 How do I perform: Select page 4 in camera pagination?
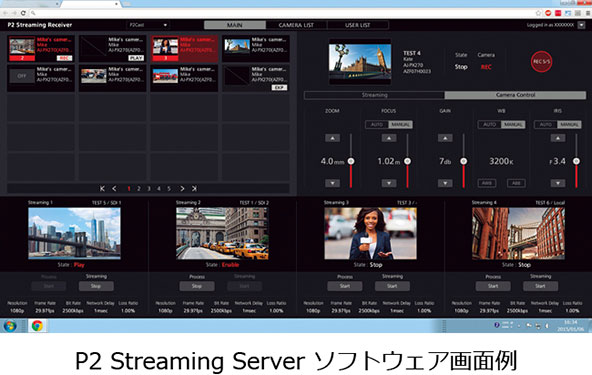point(159,188)
